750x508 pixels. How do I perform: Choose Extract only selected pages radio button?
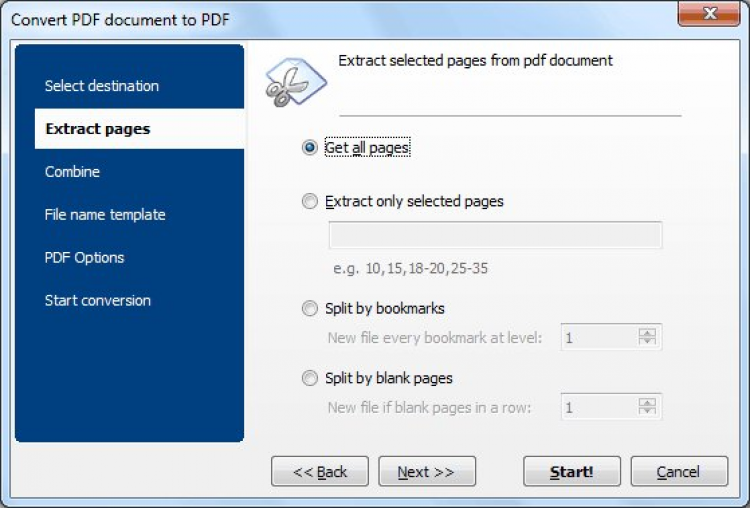point(309,201)
